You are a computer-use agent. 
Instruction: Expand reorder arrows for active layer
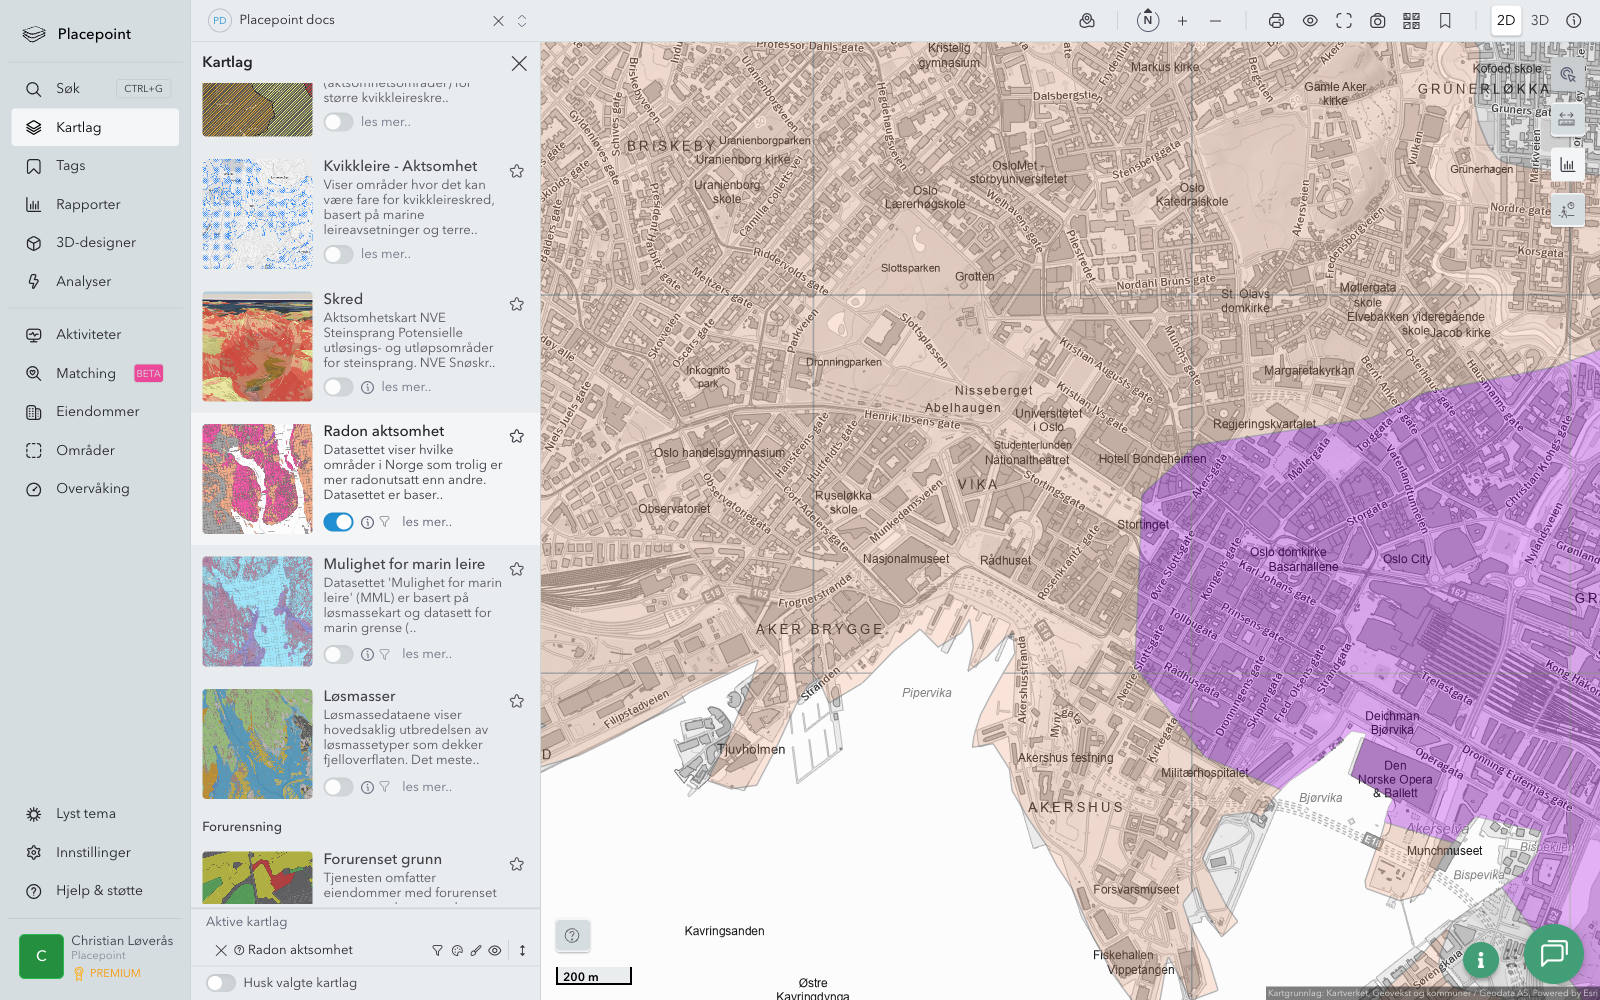pyautogui.click(x=522, y=951)
